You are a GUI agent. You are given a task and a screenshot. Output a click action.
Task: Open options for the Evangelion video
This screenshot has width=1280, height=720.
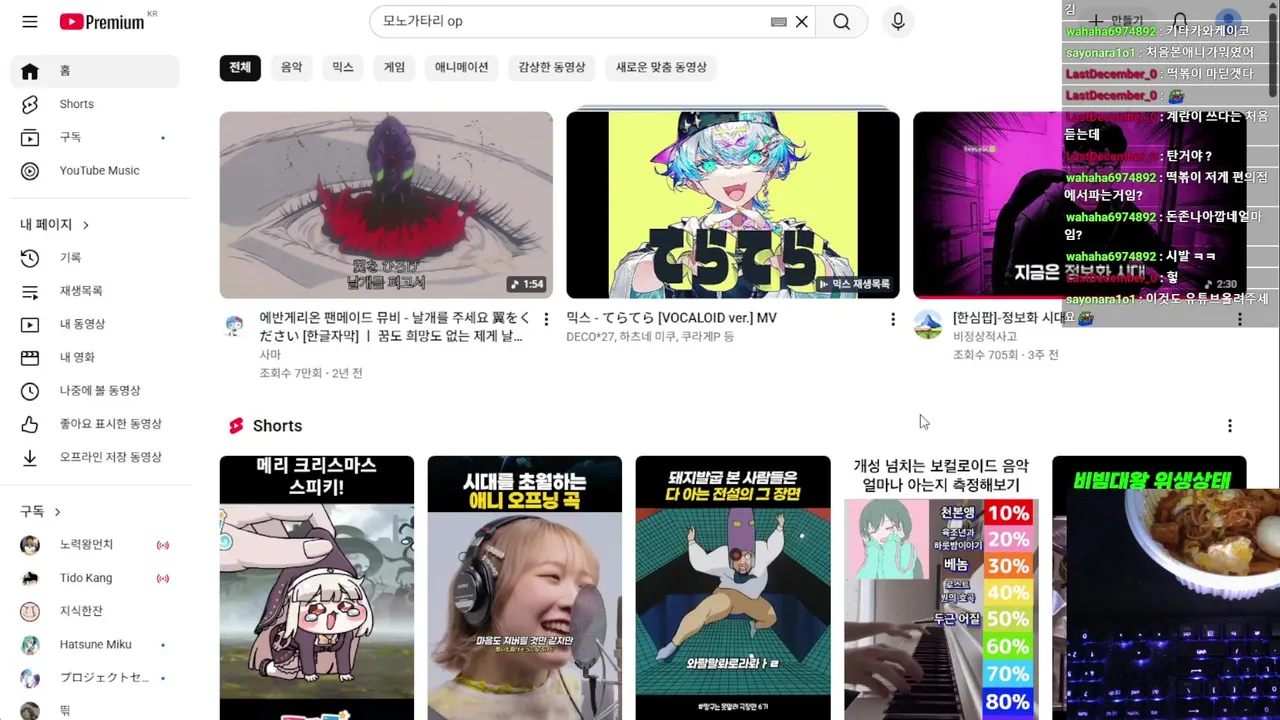(546, 319)
